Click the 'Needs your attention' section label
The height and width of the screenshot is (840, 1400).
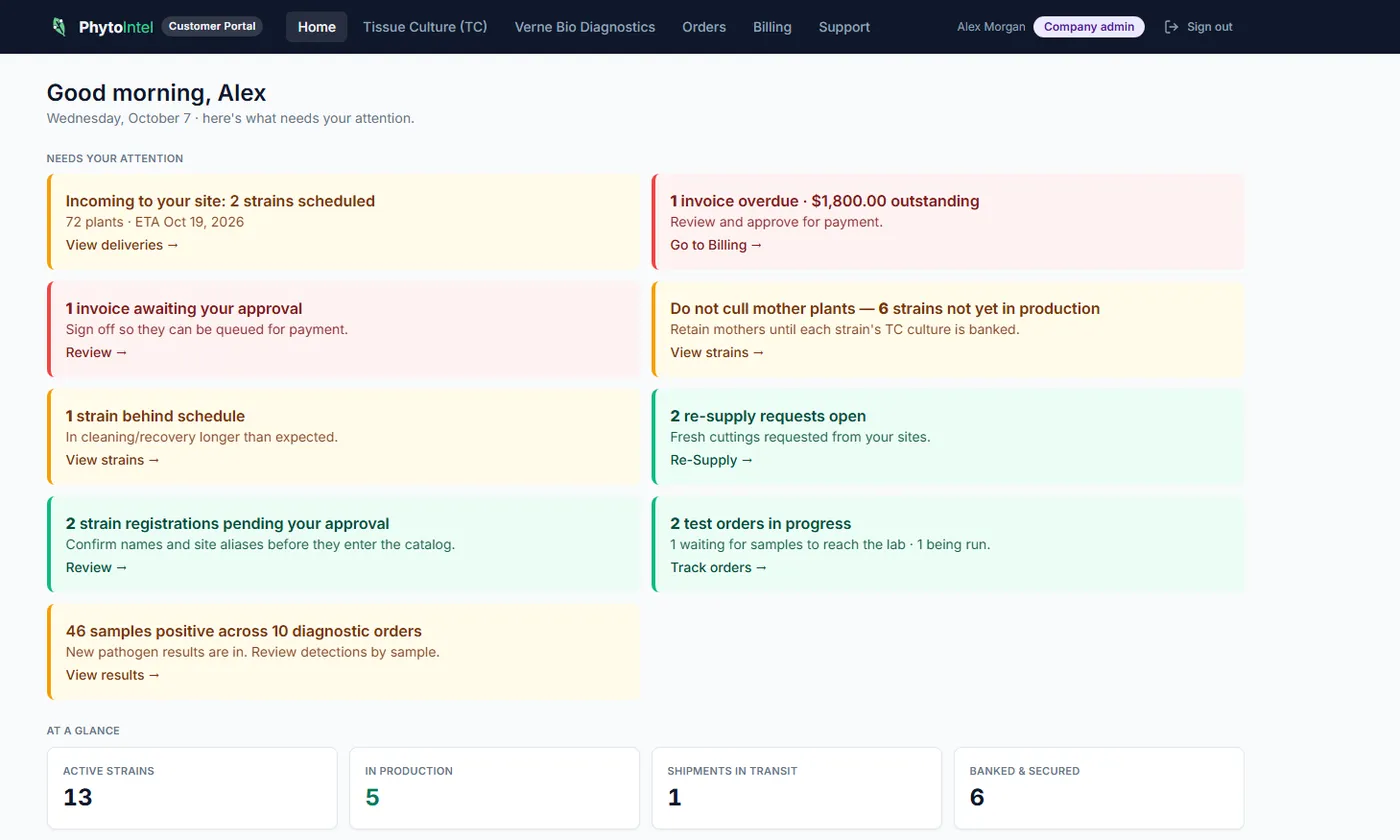[x=115, y=159]
